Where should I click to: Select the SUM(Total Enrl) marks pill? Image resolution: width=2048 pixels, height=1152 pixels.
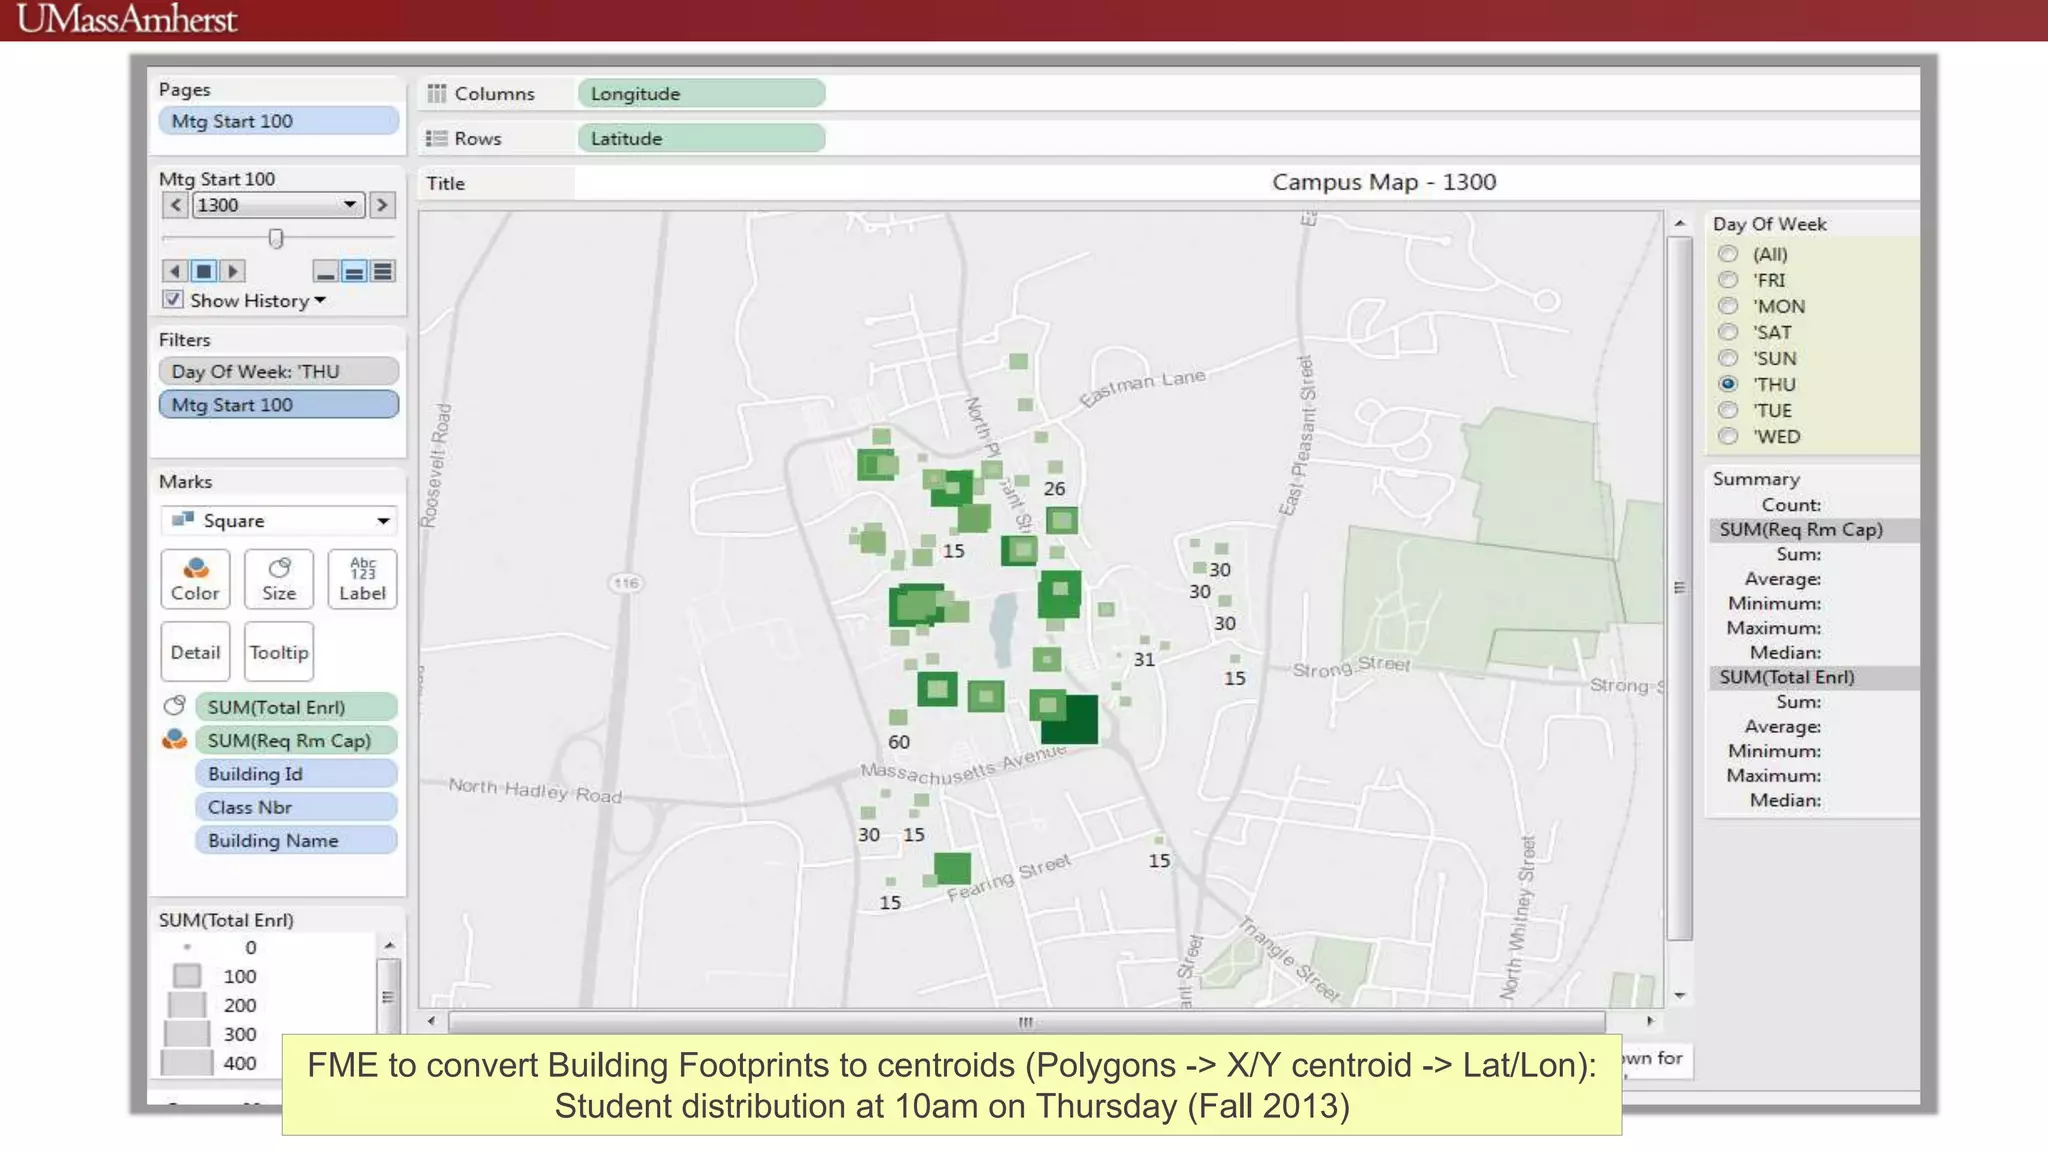pos(296,707)
